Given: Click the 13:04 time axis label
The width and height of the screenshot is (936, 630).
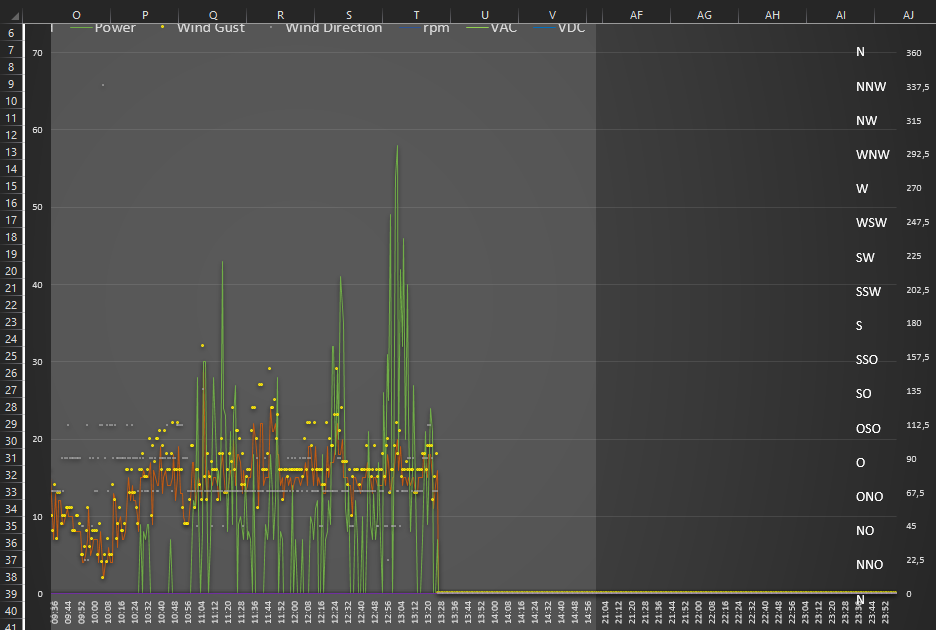Looking at the screenshot, I should [402, 613].
